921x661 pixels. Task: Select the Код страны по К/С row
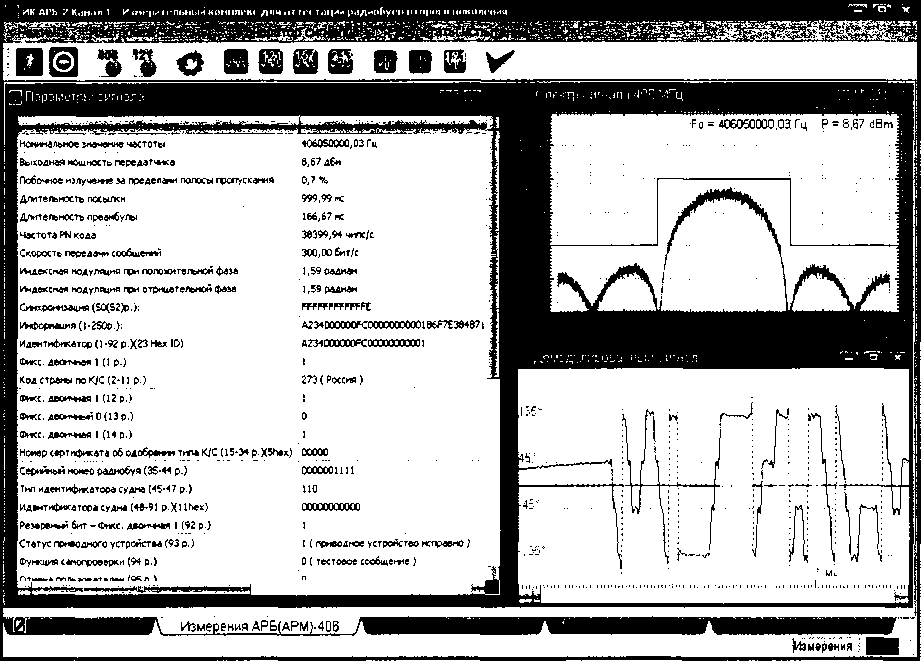click(x=150, y=380)
